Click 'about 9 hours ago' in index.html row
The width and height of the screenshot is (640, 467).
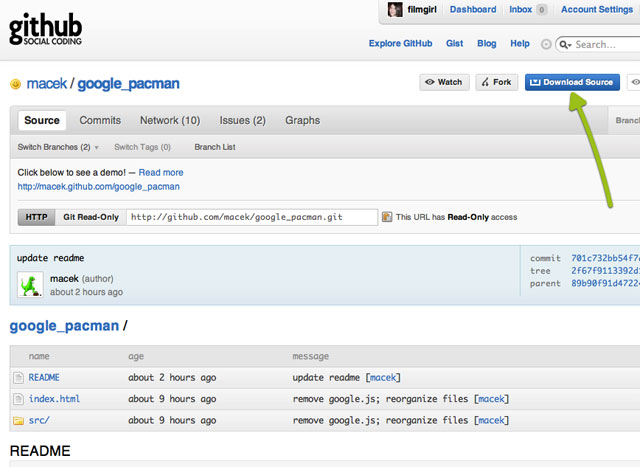[x=172, y=399]
